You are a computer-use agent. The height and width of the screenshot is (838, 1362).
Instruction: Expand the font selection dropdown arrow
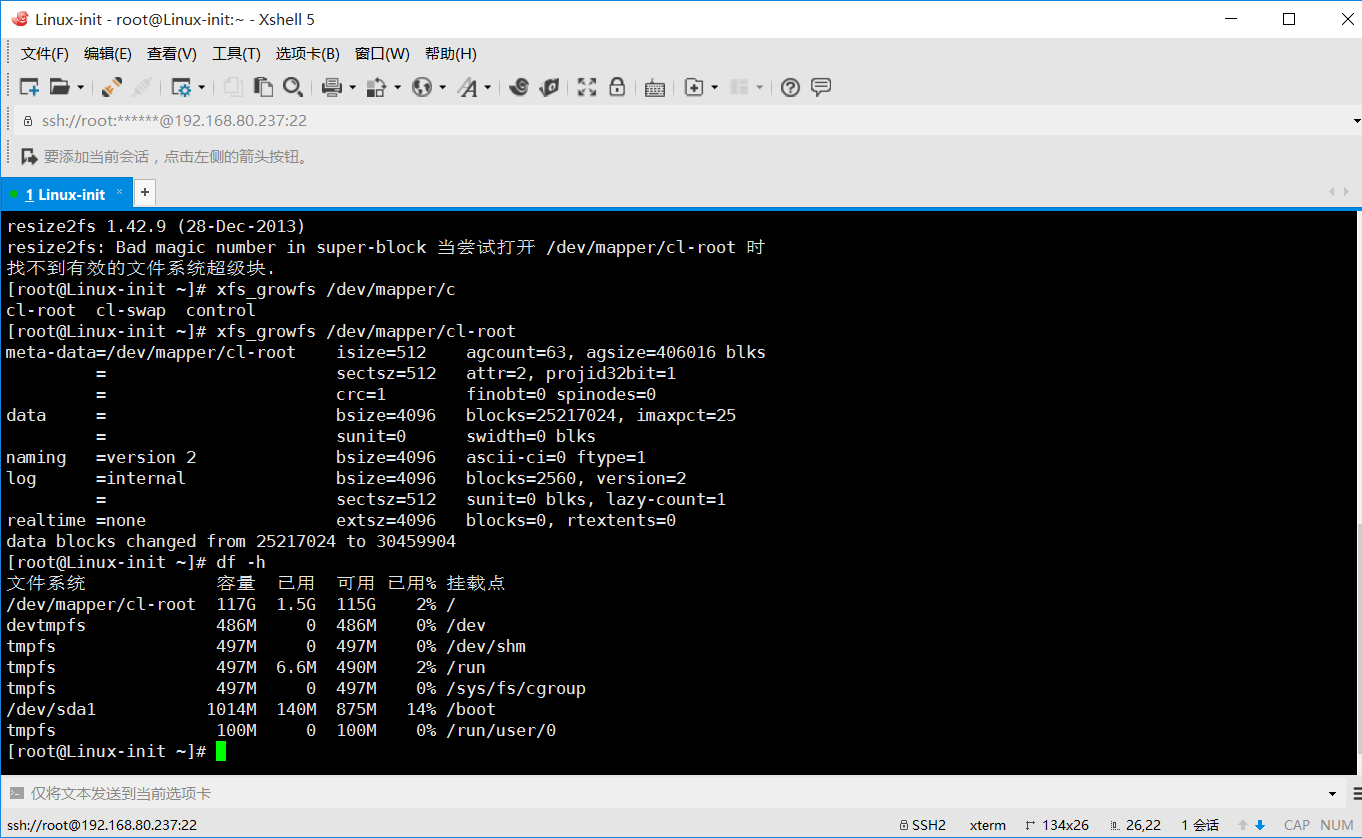click(487, 87)
